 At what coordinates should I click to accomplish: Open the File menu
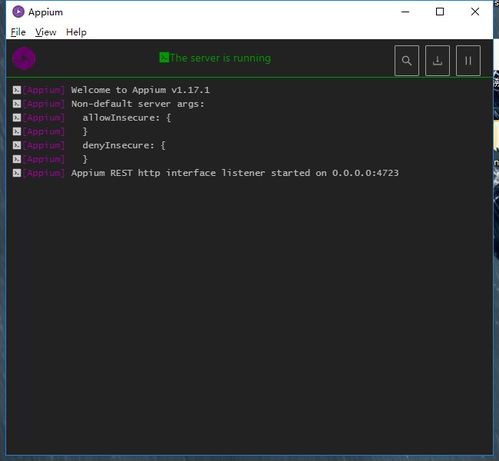[x=18, y=32]
